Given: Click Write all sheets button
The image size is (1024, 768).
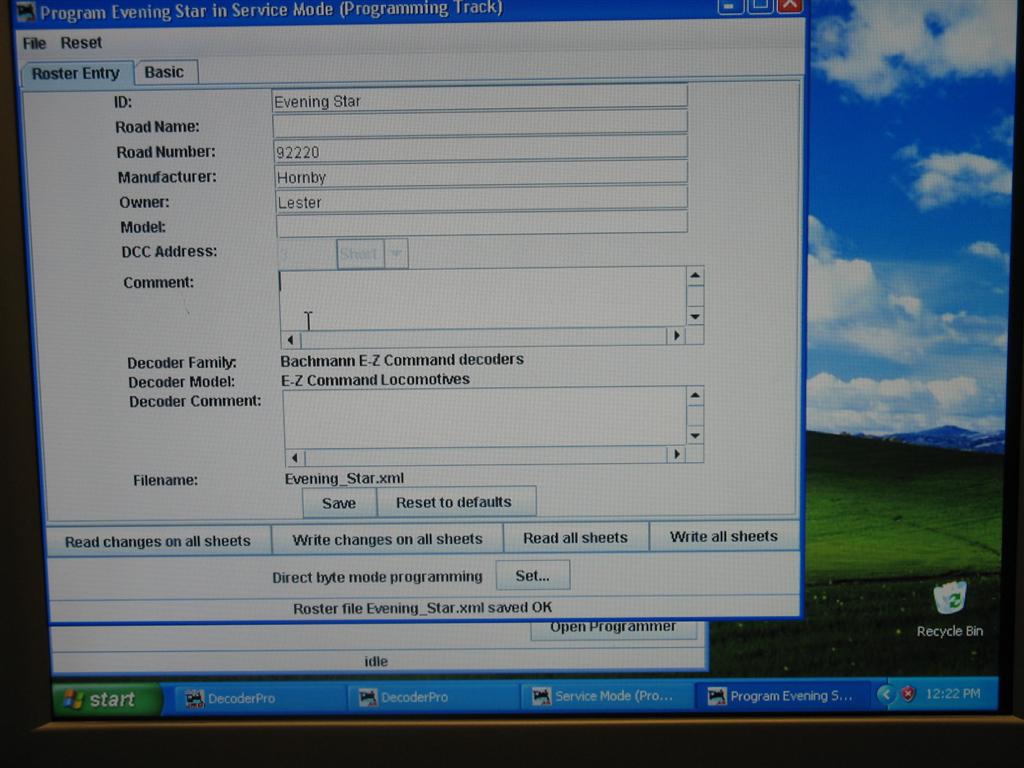Looking at the screenshot, I should point(724,536).
